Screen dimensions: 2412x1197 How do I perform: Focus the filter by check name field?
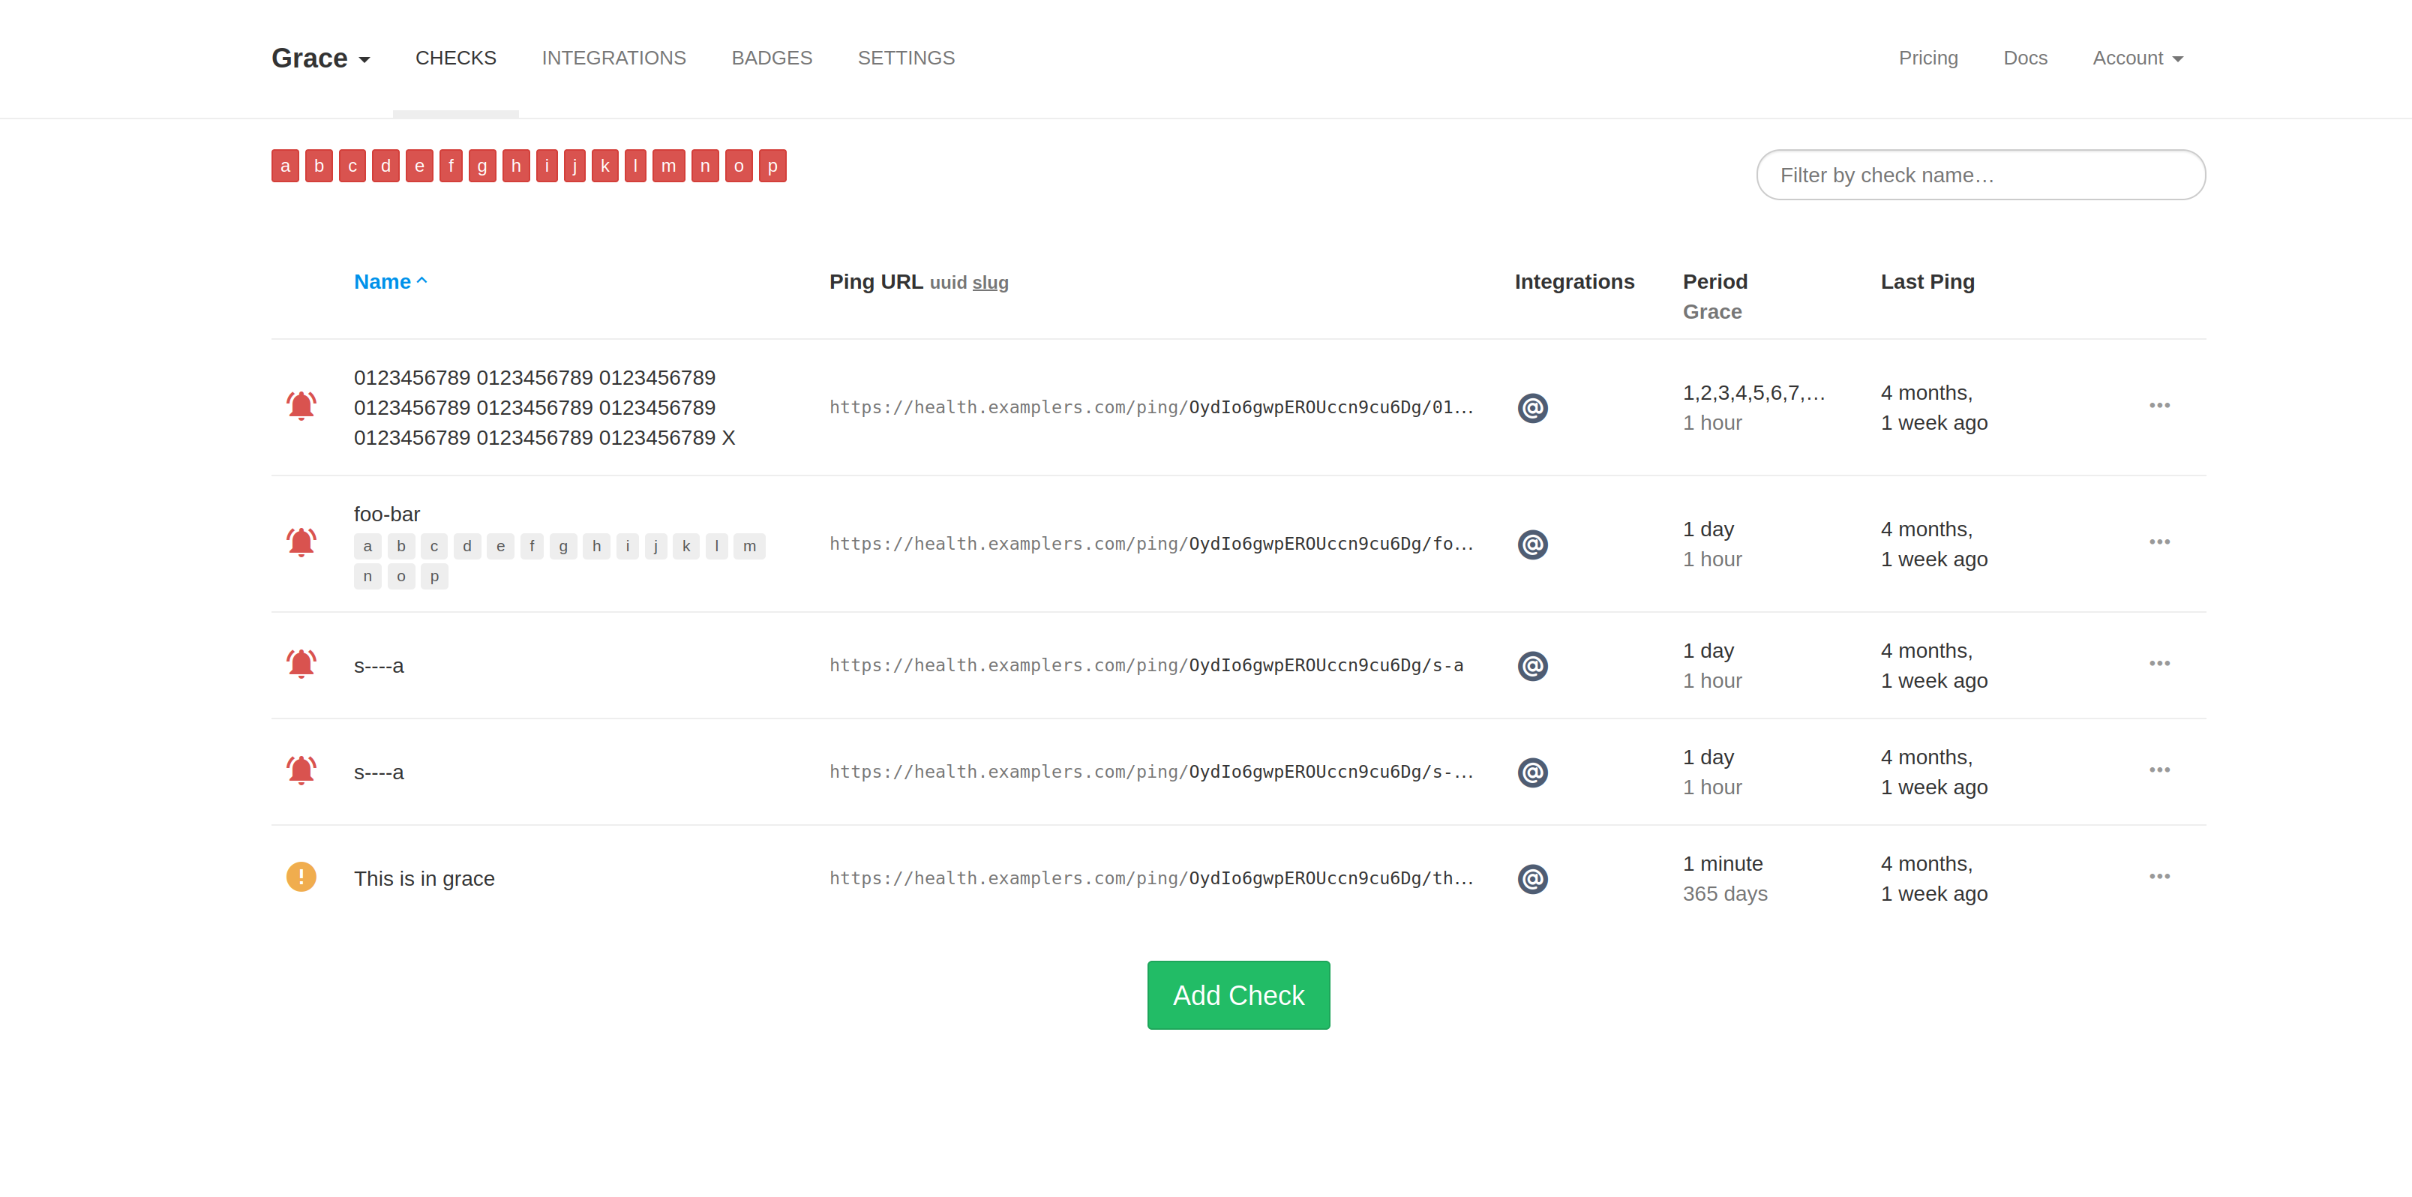click(x=1980, y=175)
